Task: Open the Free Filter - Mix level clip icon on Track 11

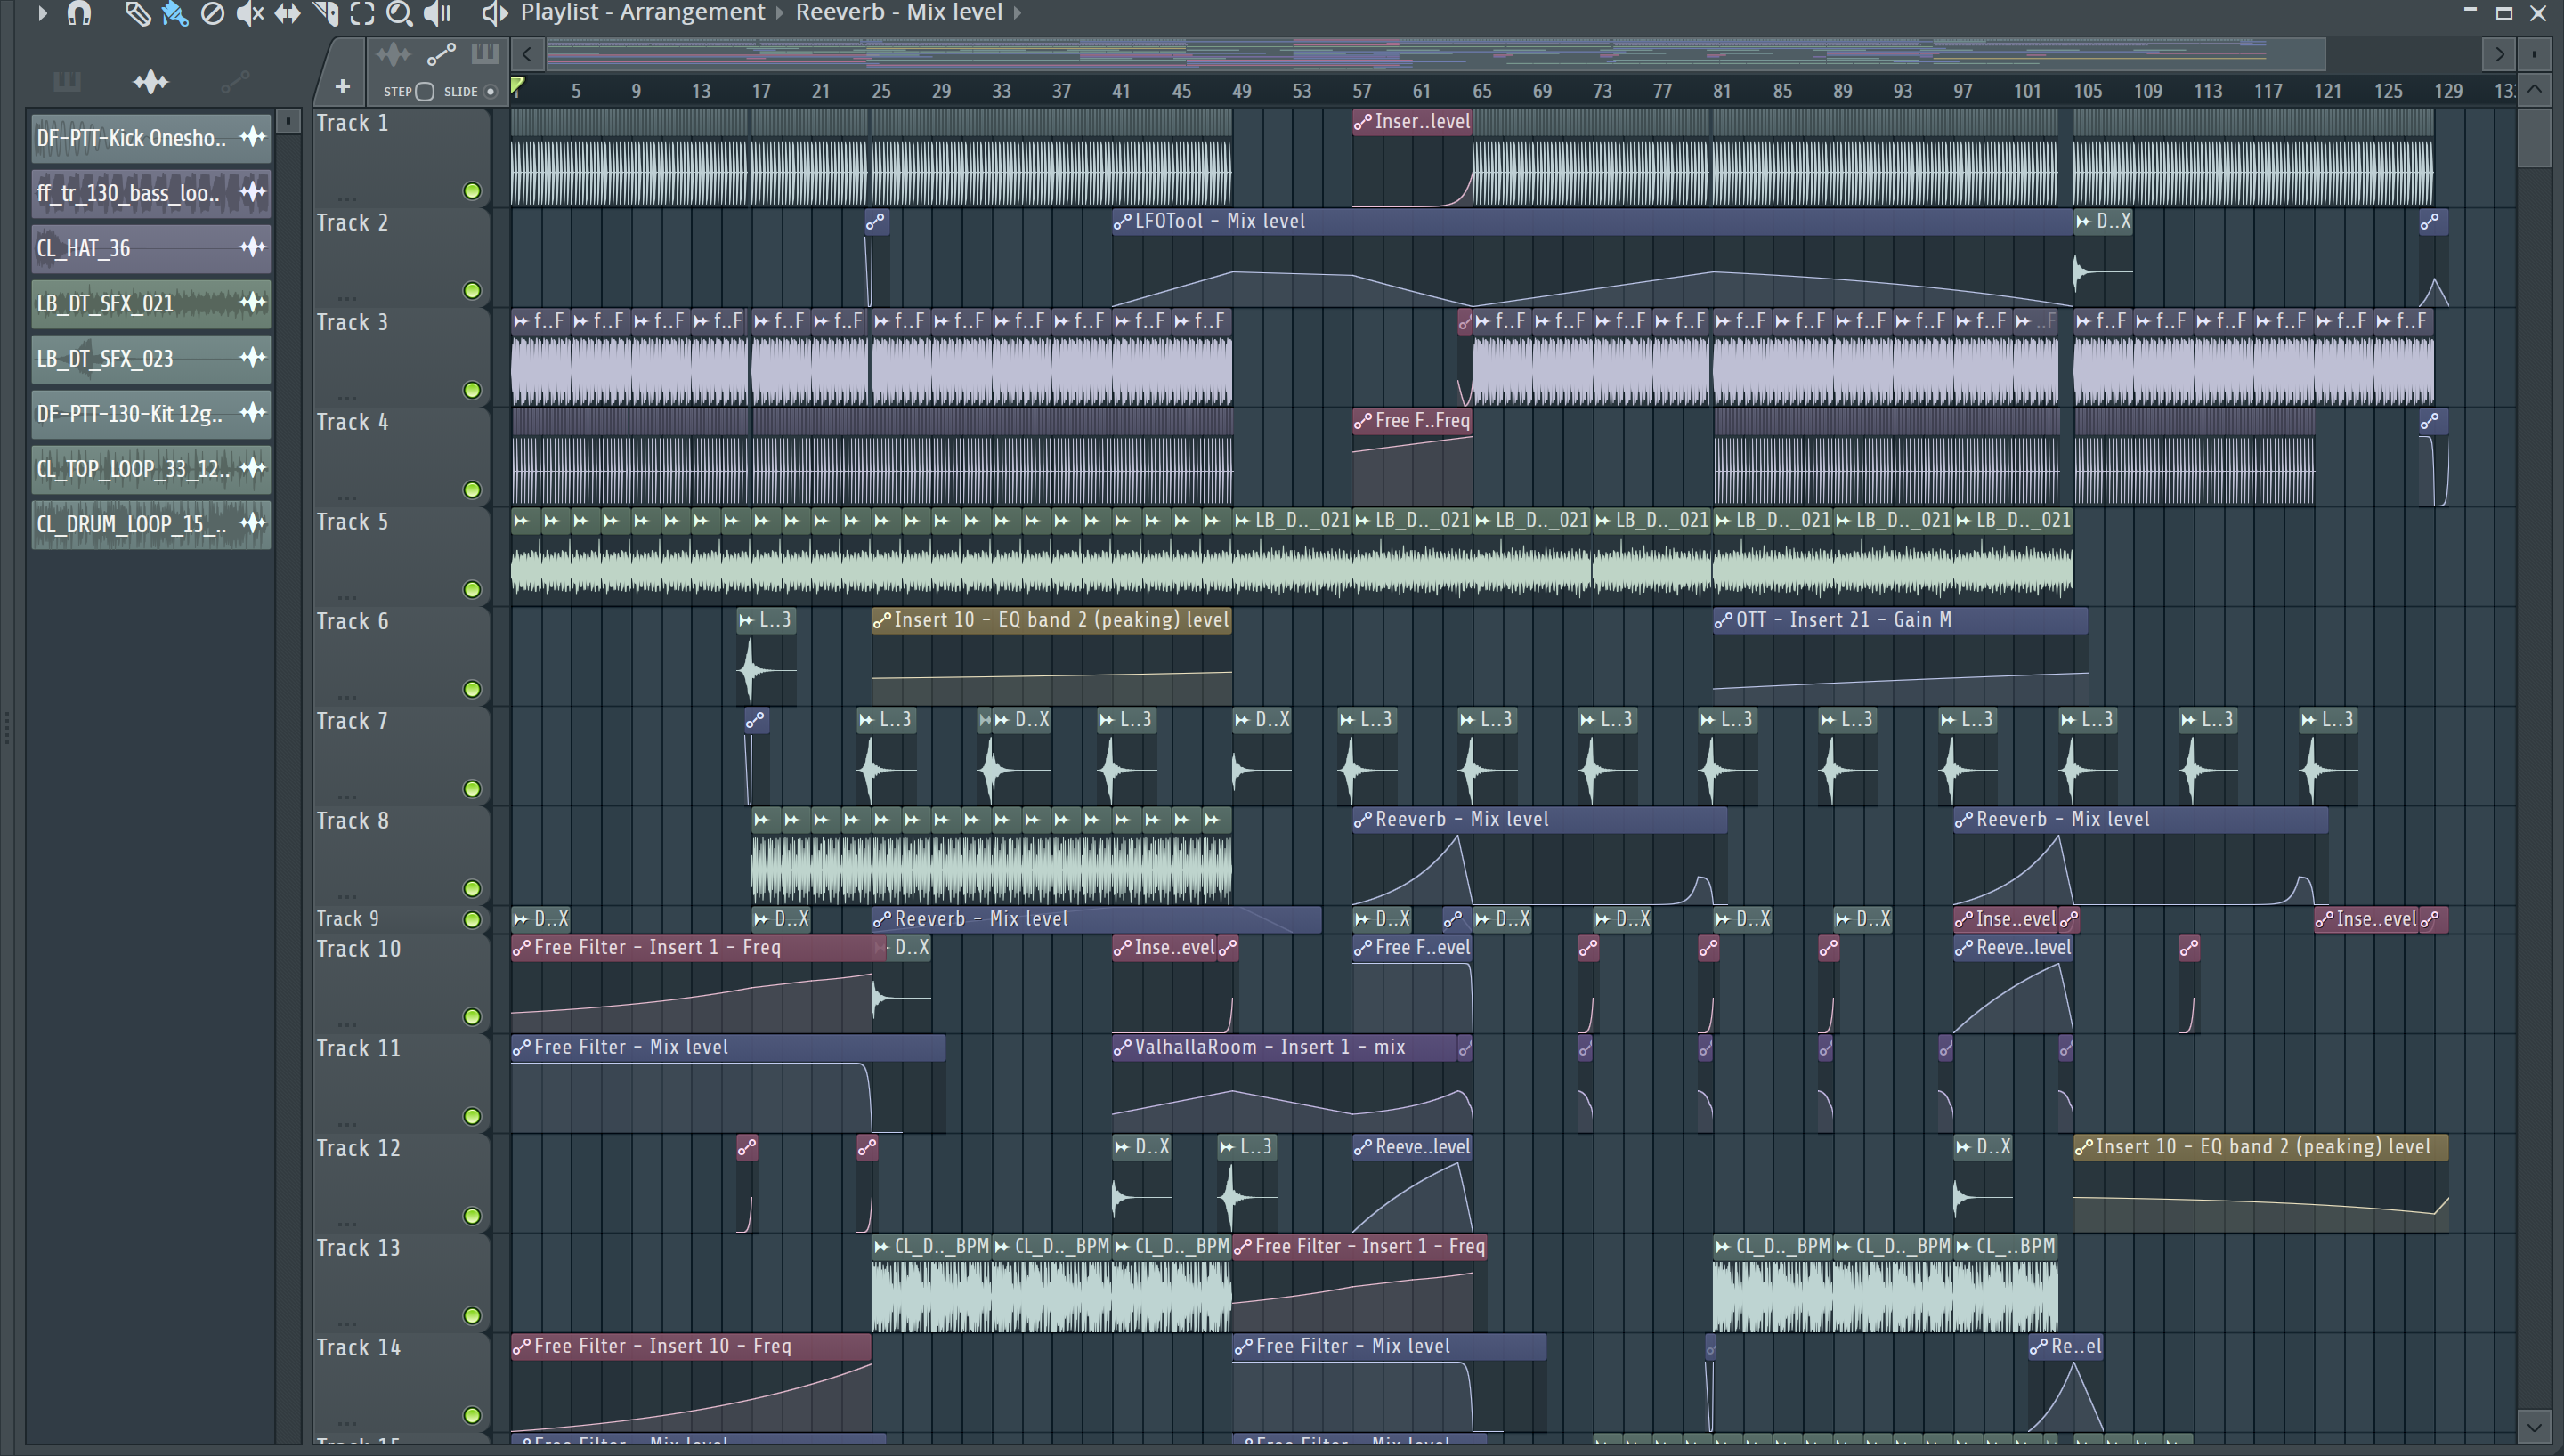Action: click(x=521, y=1047)
